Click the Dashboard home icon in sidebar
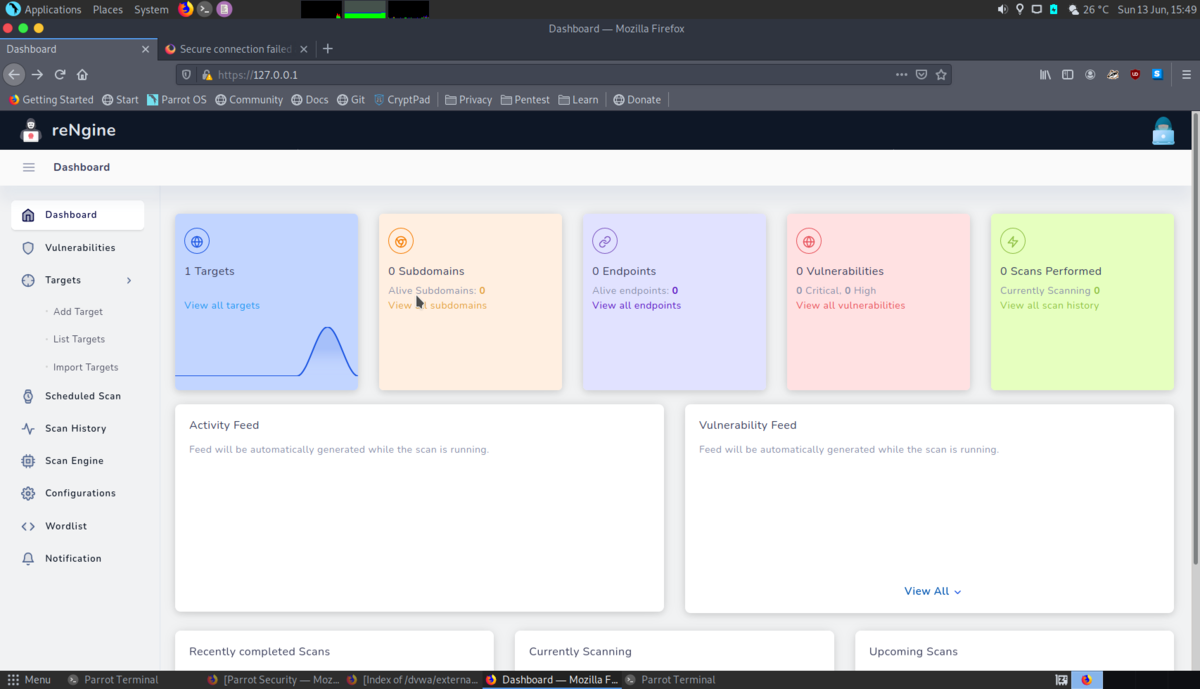The height and width of the screenshot is (689, 1200). point(28,215)
